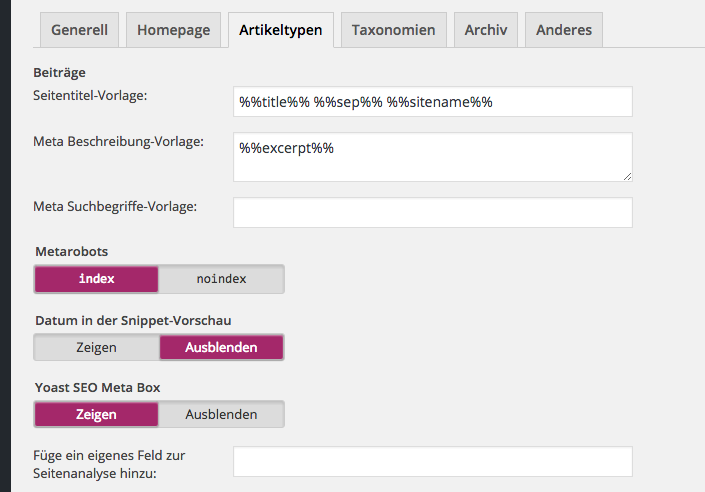The width and height of the screenshot is (705, 492).
Task: Click the Seitentitel-Vorlage label text
Action: (90, 95)
